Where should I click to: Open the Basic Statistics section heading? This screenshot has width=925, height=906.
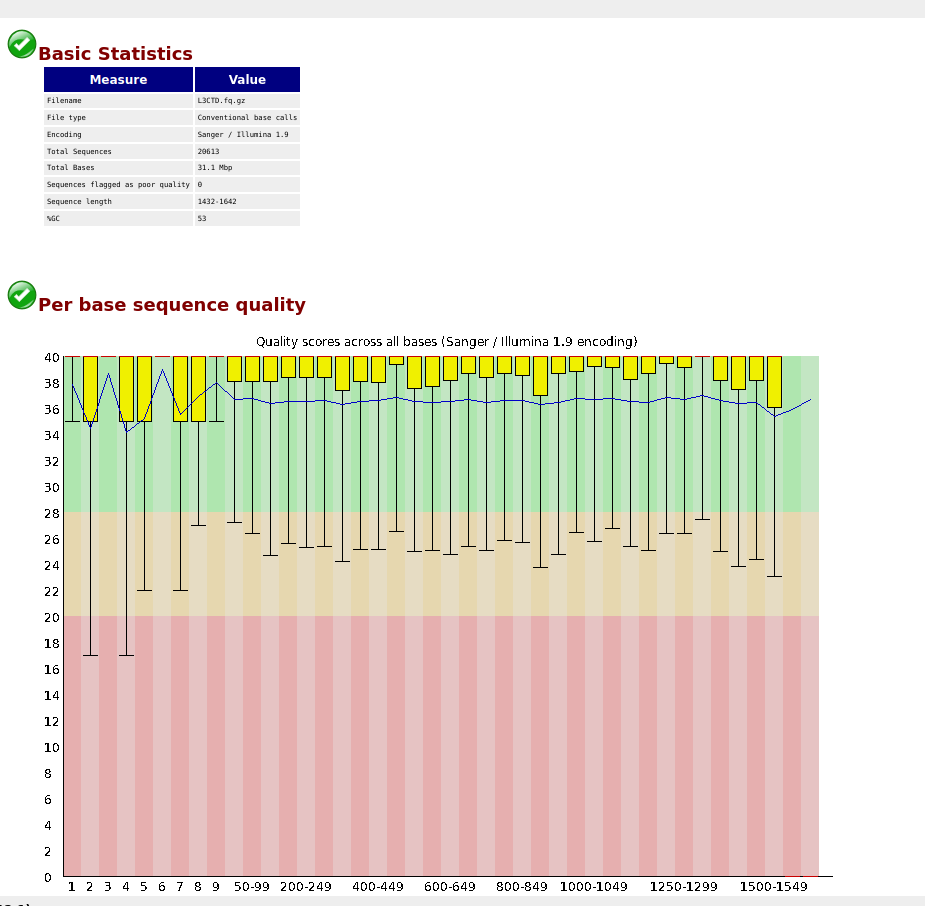coord(115,54)
